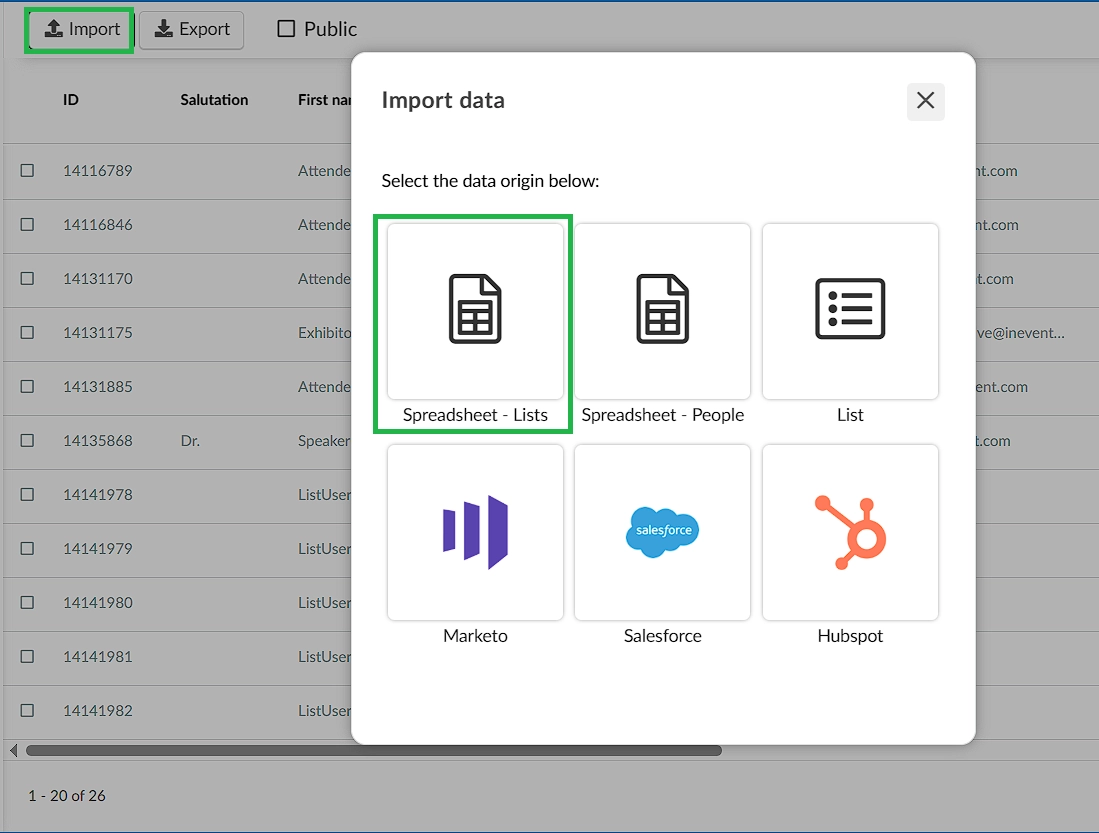Viewport: 1099px width, 833px height.
Task: Click the ID column header
Action: [71, 100]
